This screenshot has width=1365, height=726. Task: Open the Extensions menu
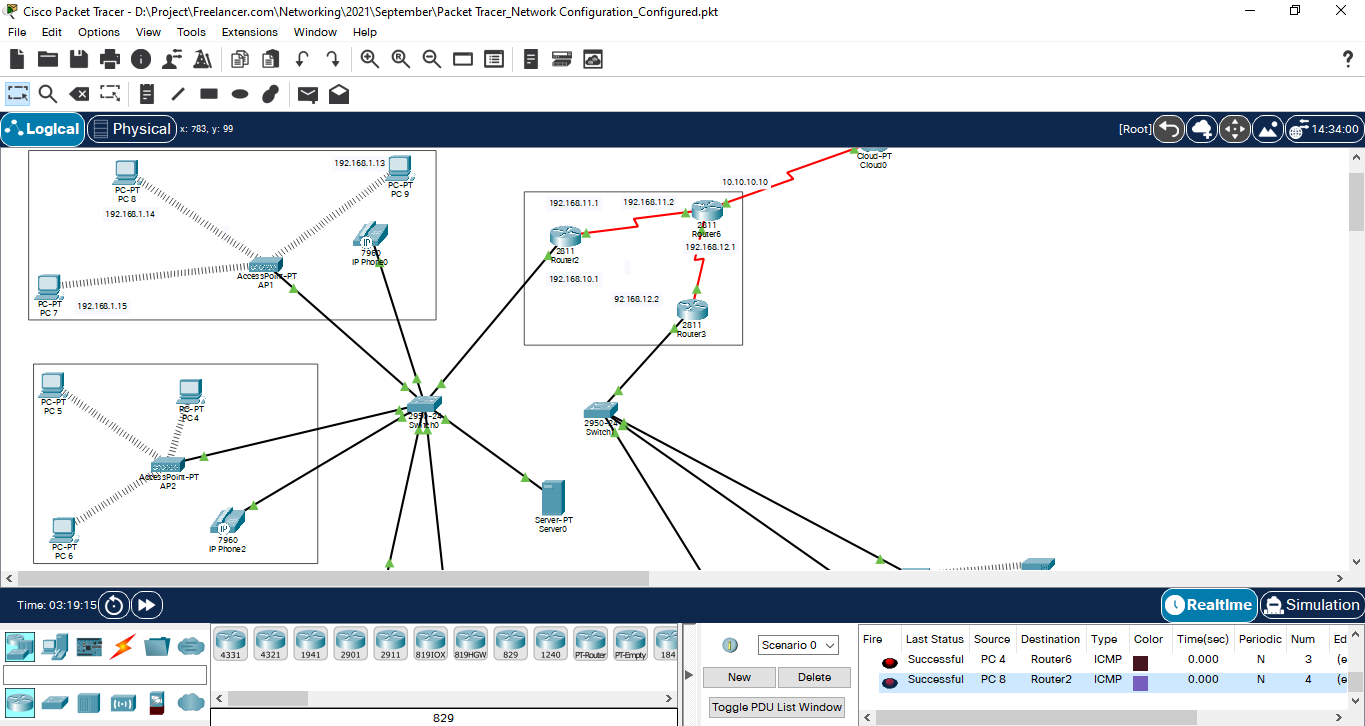click(249, 32)
